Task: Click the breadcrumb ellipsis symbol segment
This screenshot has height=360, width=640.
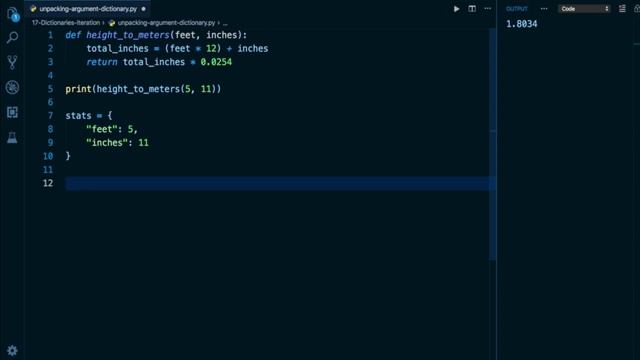Action: click(x=225, y=23)
